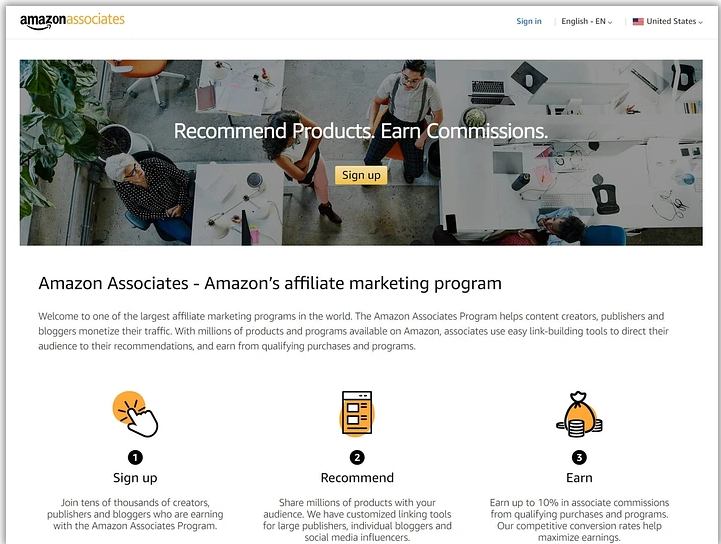Image resolution: width=721 pixels, height=544 pixels.
Task: Click the Sign in link
Action: coord(529,21)
